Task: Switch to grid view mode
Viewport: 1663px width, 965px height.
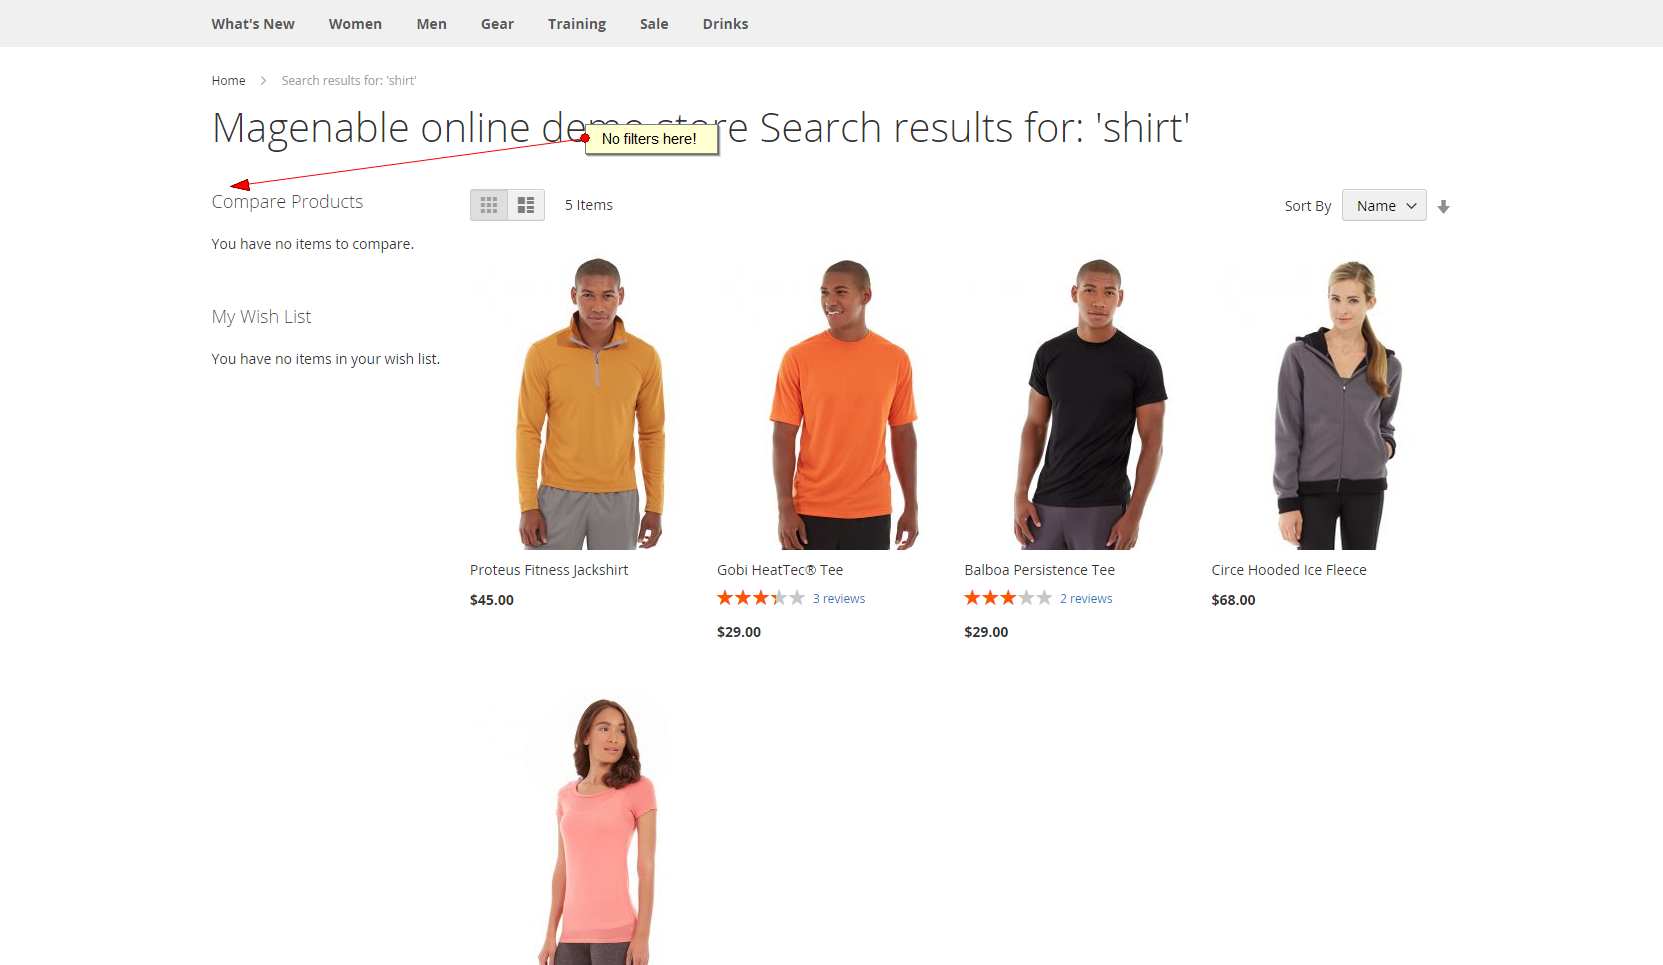Action: click(x=489, y=205)
